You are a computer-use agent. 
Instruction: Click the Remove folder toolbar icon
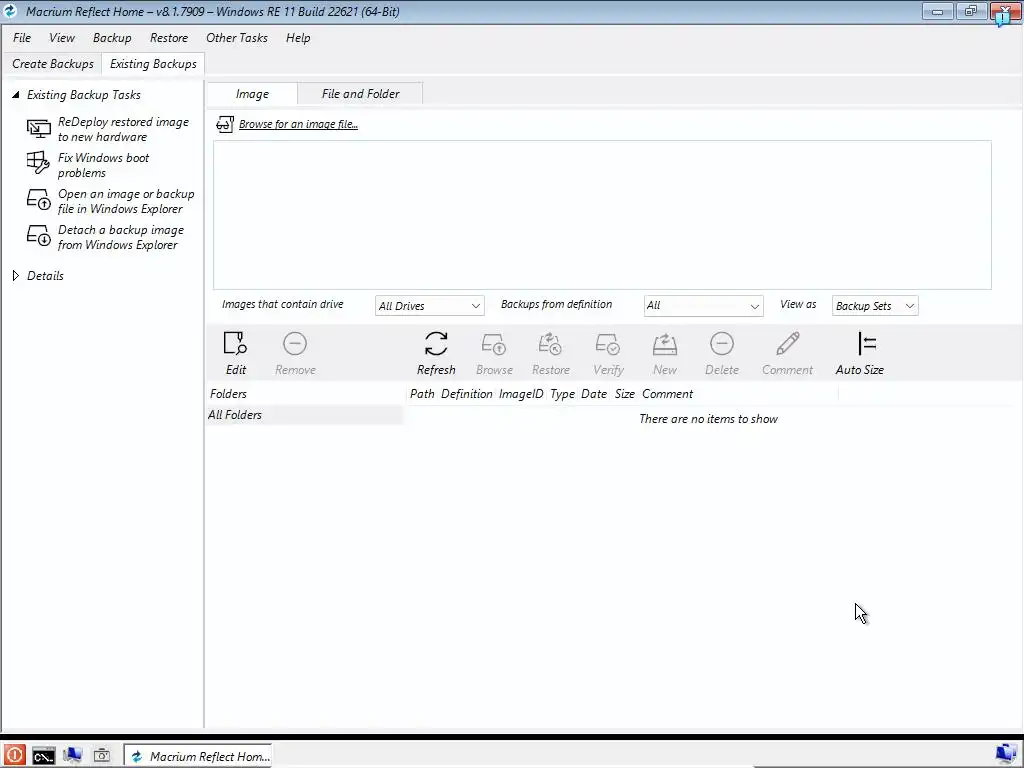tap(295, 344)
